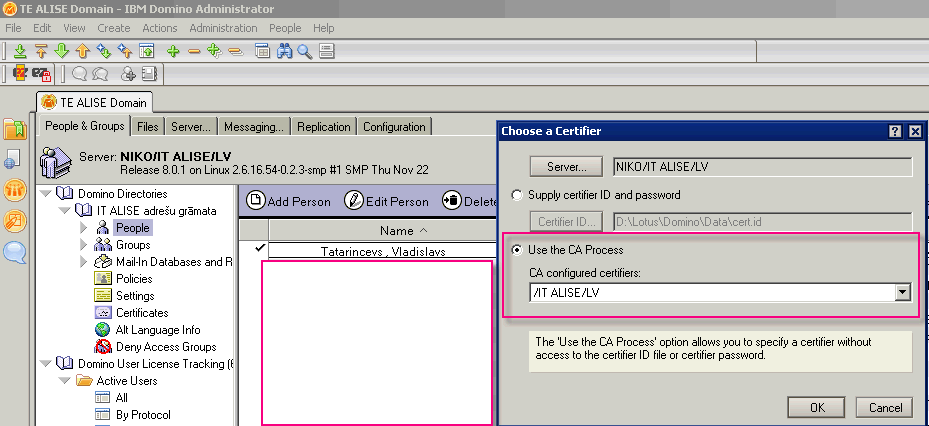Screen dimensions: 929x426
Task: Expand the People tree node arrow
Action: pyautogui.click(x=83, y=228)
